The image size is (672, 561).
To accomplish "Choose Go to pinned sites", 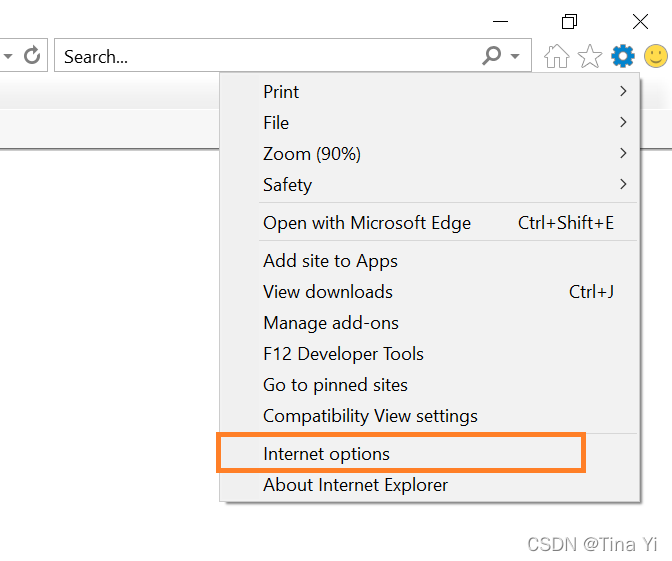I will click(x=430, y=385).
